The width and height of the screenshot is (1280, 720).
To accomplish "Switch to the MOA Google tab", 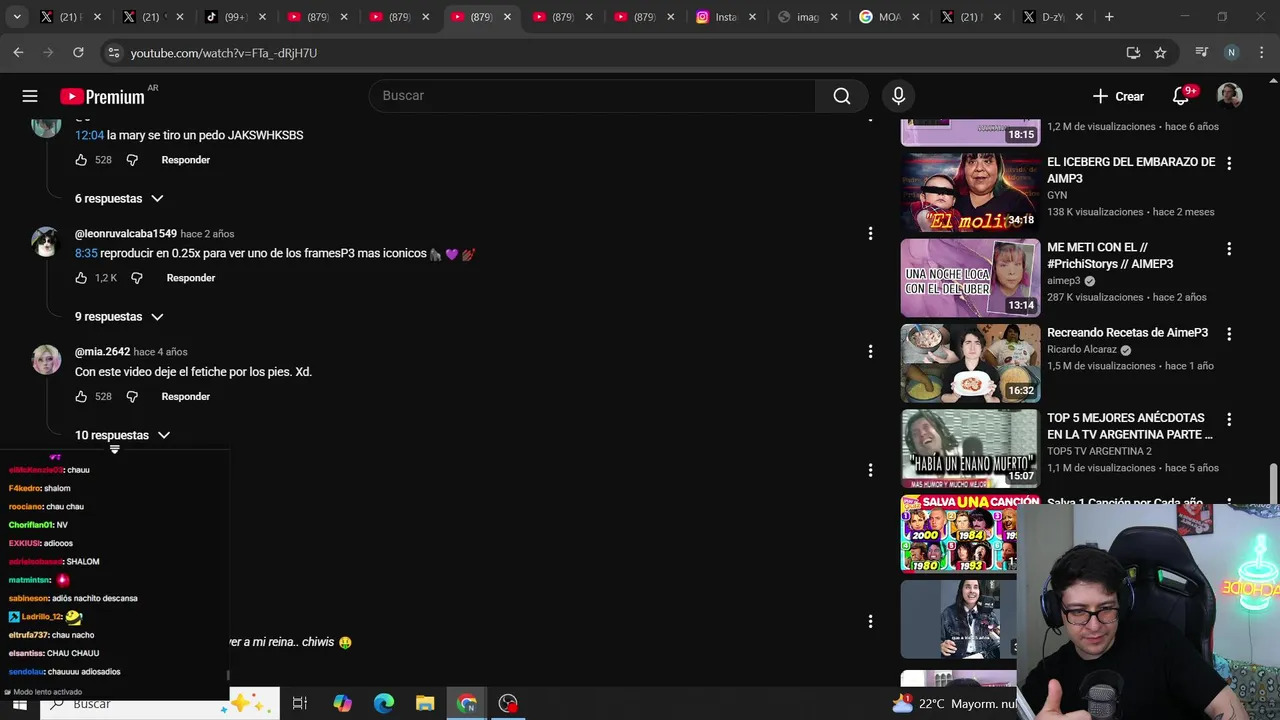I will (889, 17).
